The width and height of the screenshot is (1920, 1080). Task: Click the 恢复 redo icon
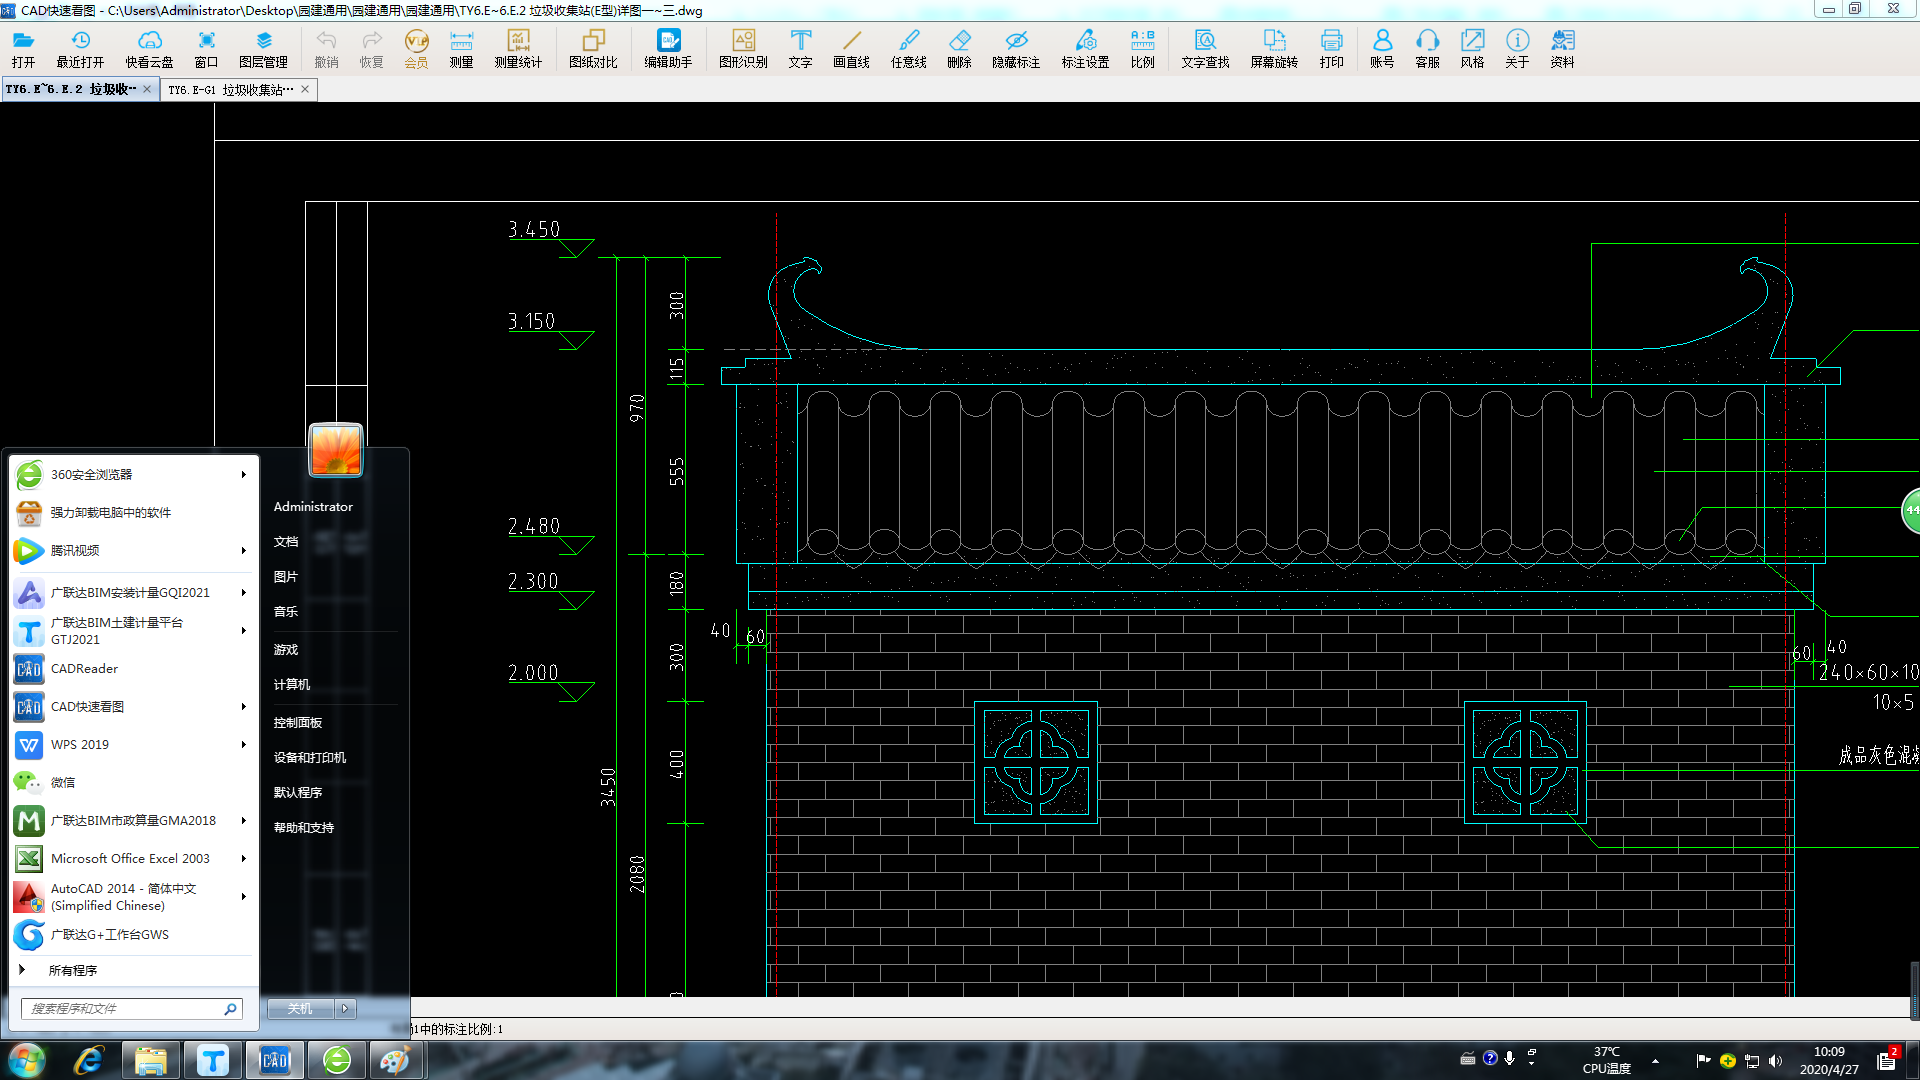pos(371,48)
